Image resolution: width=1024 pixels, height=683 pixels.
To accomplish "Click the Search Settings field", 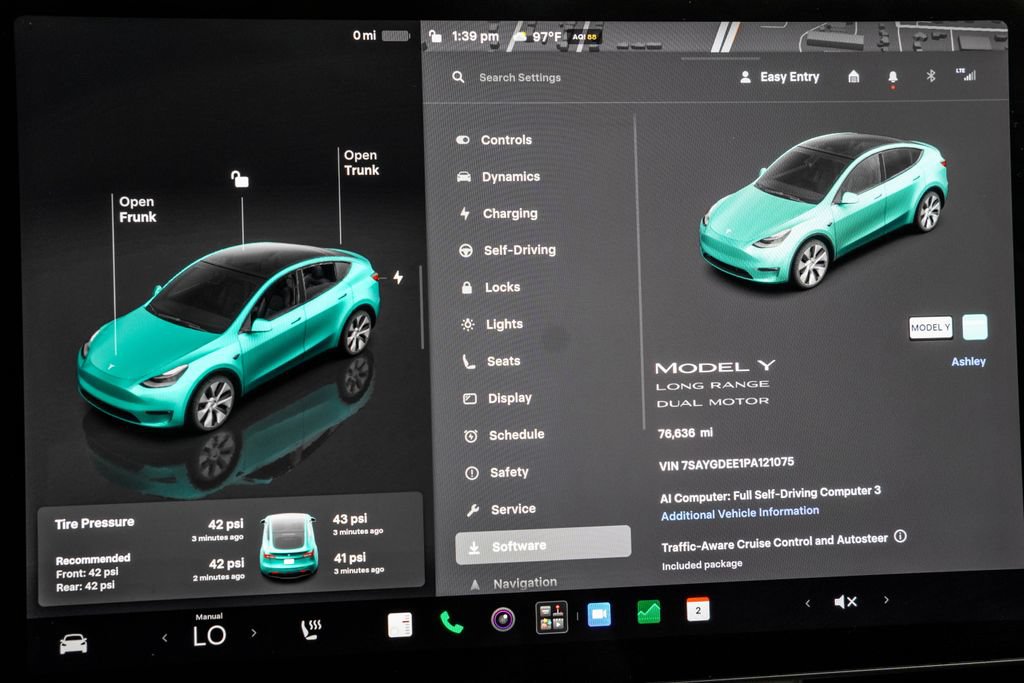I will pos(520,77).
